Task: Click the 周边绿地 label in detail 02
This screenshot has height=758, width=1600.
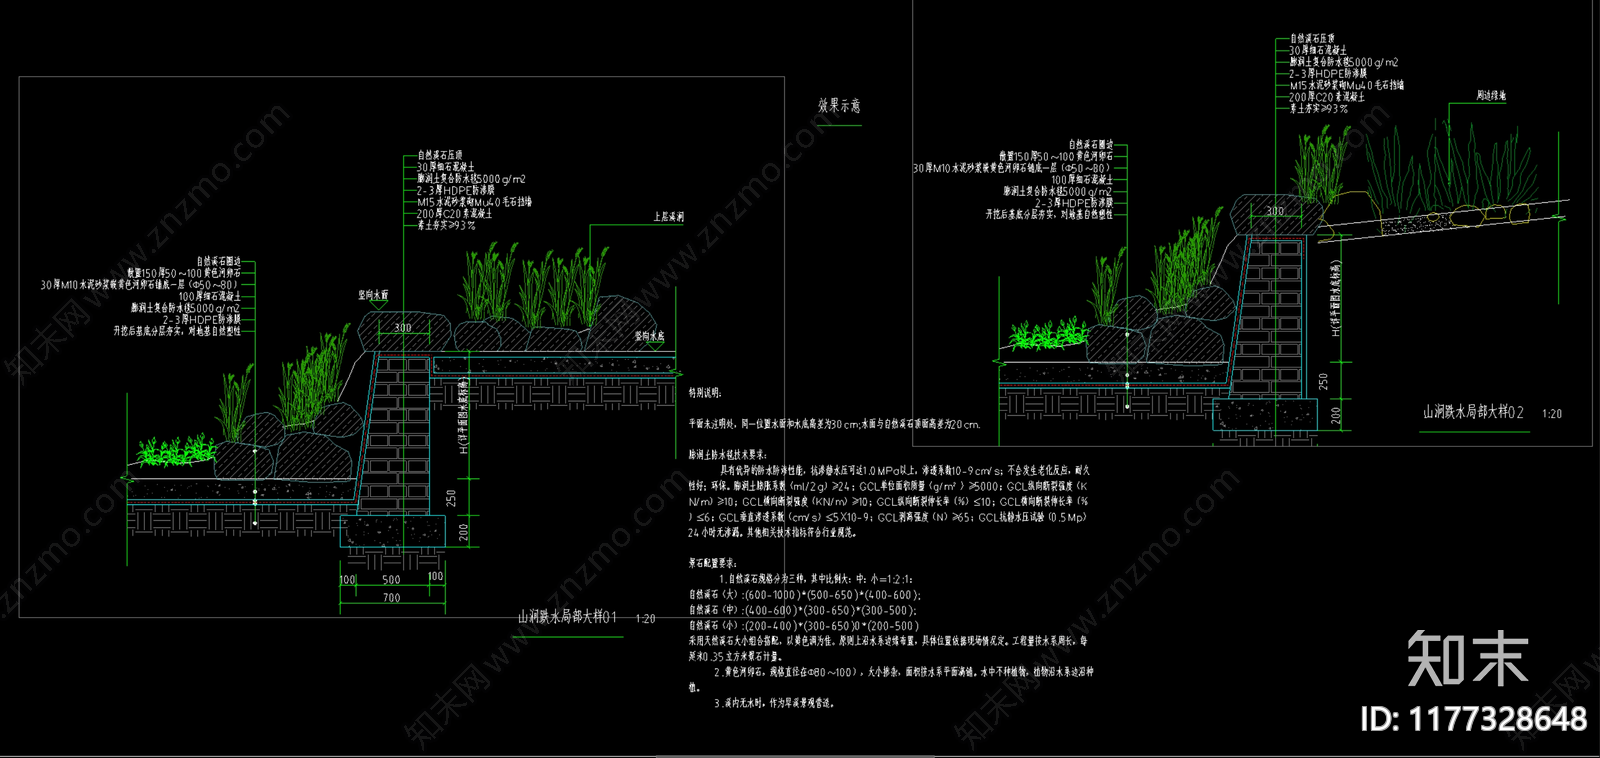Action: pyautogui.click(x=1491, y=96)
